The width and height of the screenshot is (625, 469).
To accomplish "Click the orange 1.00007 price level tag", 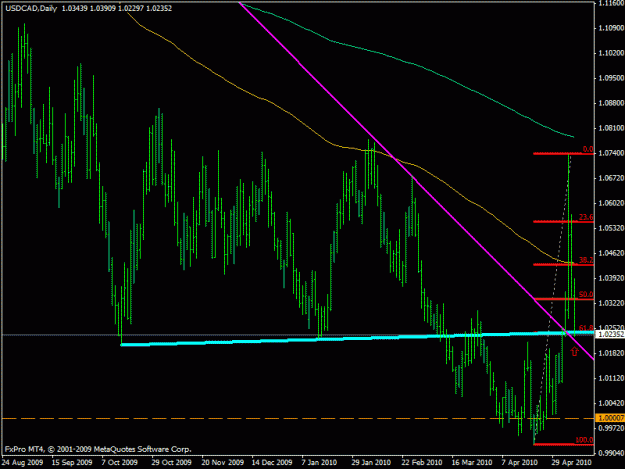I will click(610, 418).
